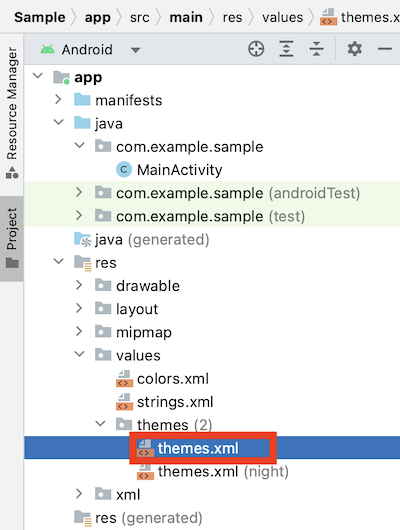Select the MainActivity class icon
Viewport: 400px width, 530px height.
pos(124,170)
